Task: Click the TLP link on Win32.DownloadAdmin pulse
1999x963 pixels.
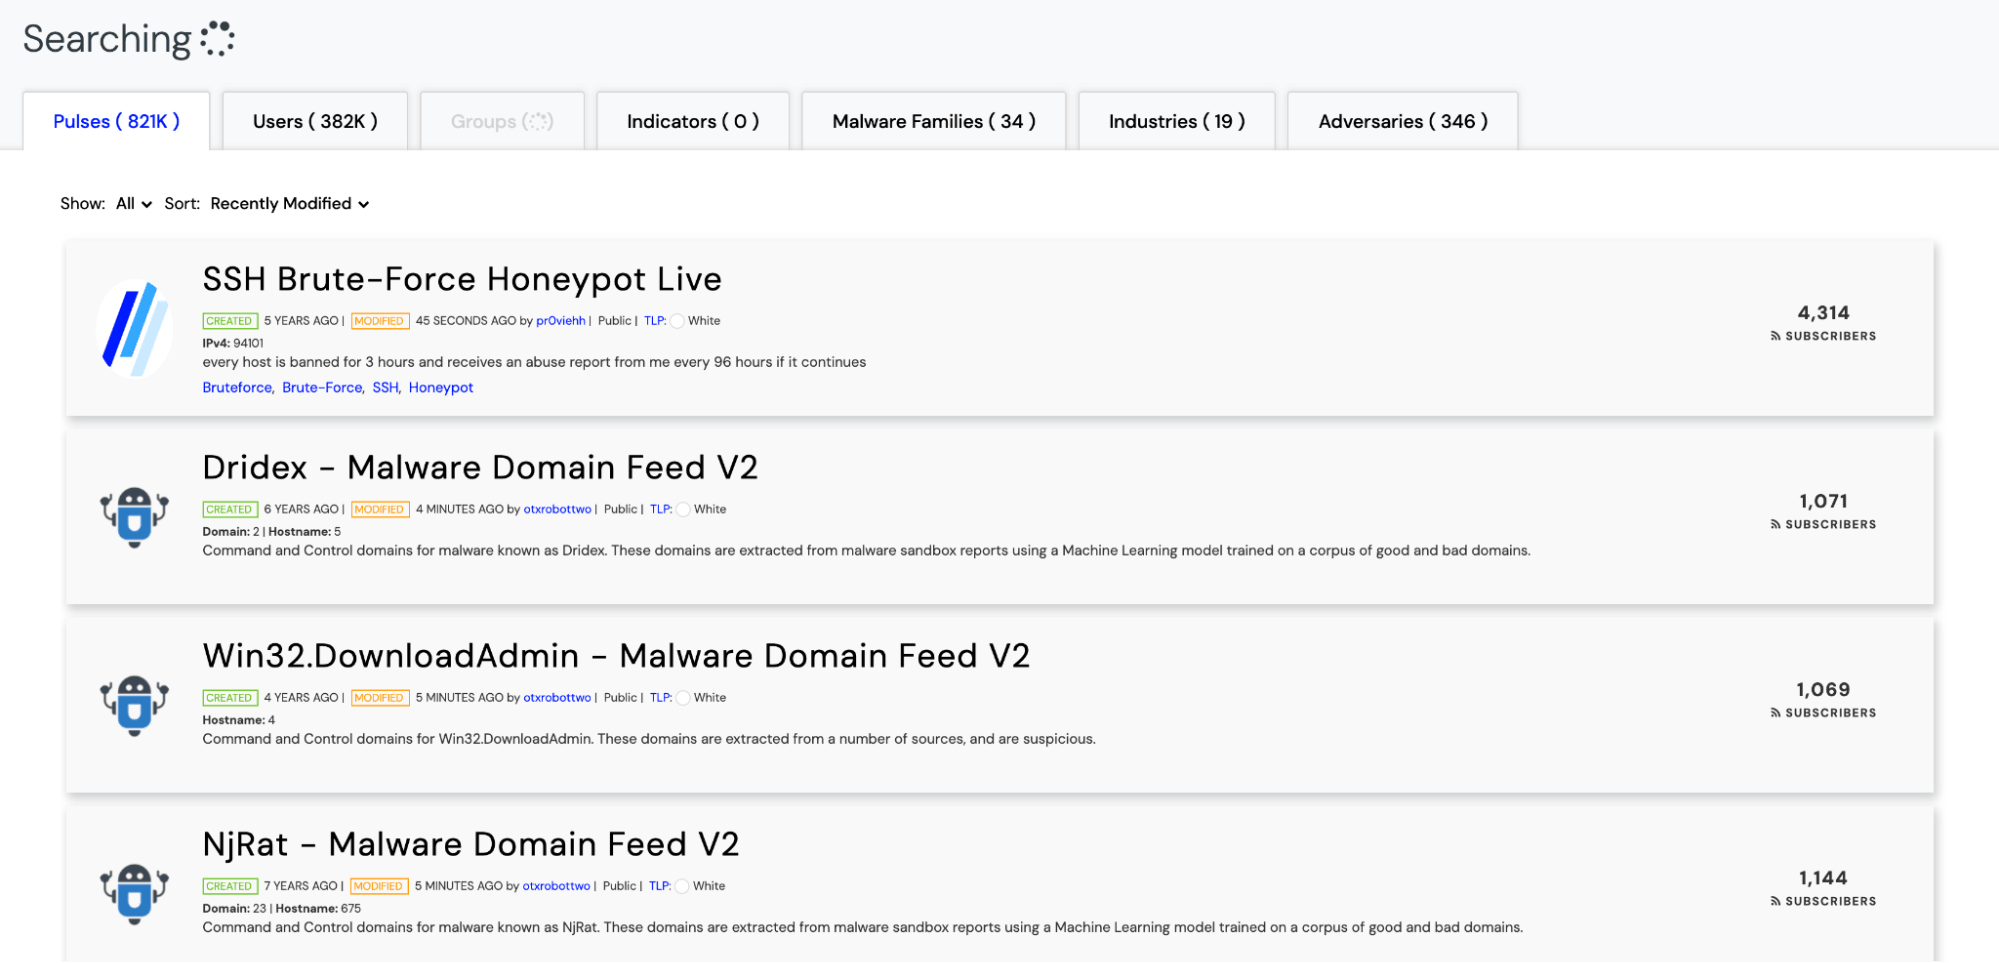Action: (661, 698)
